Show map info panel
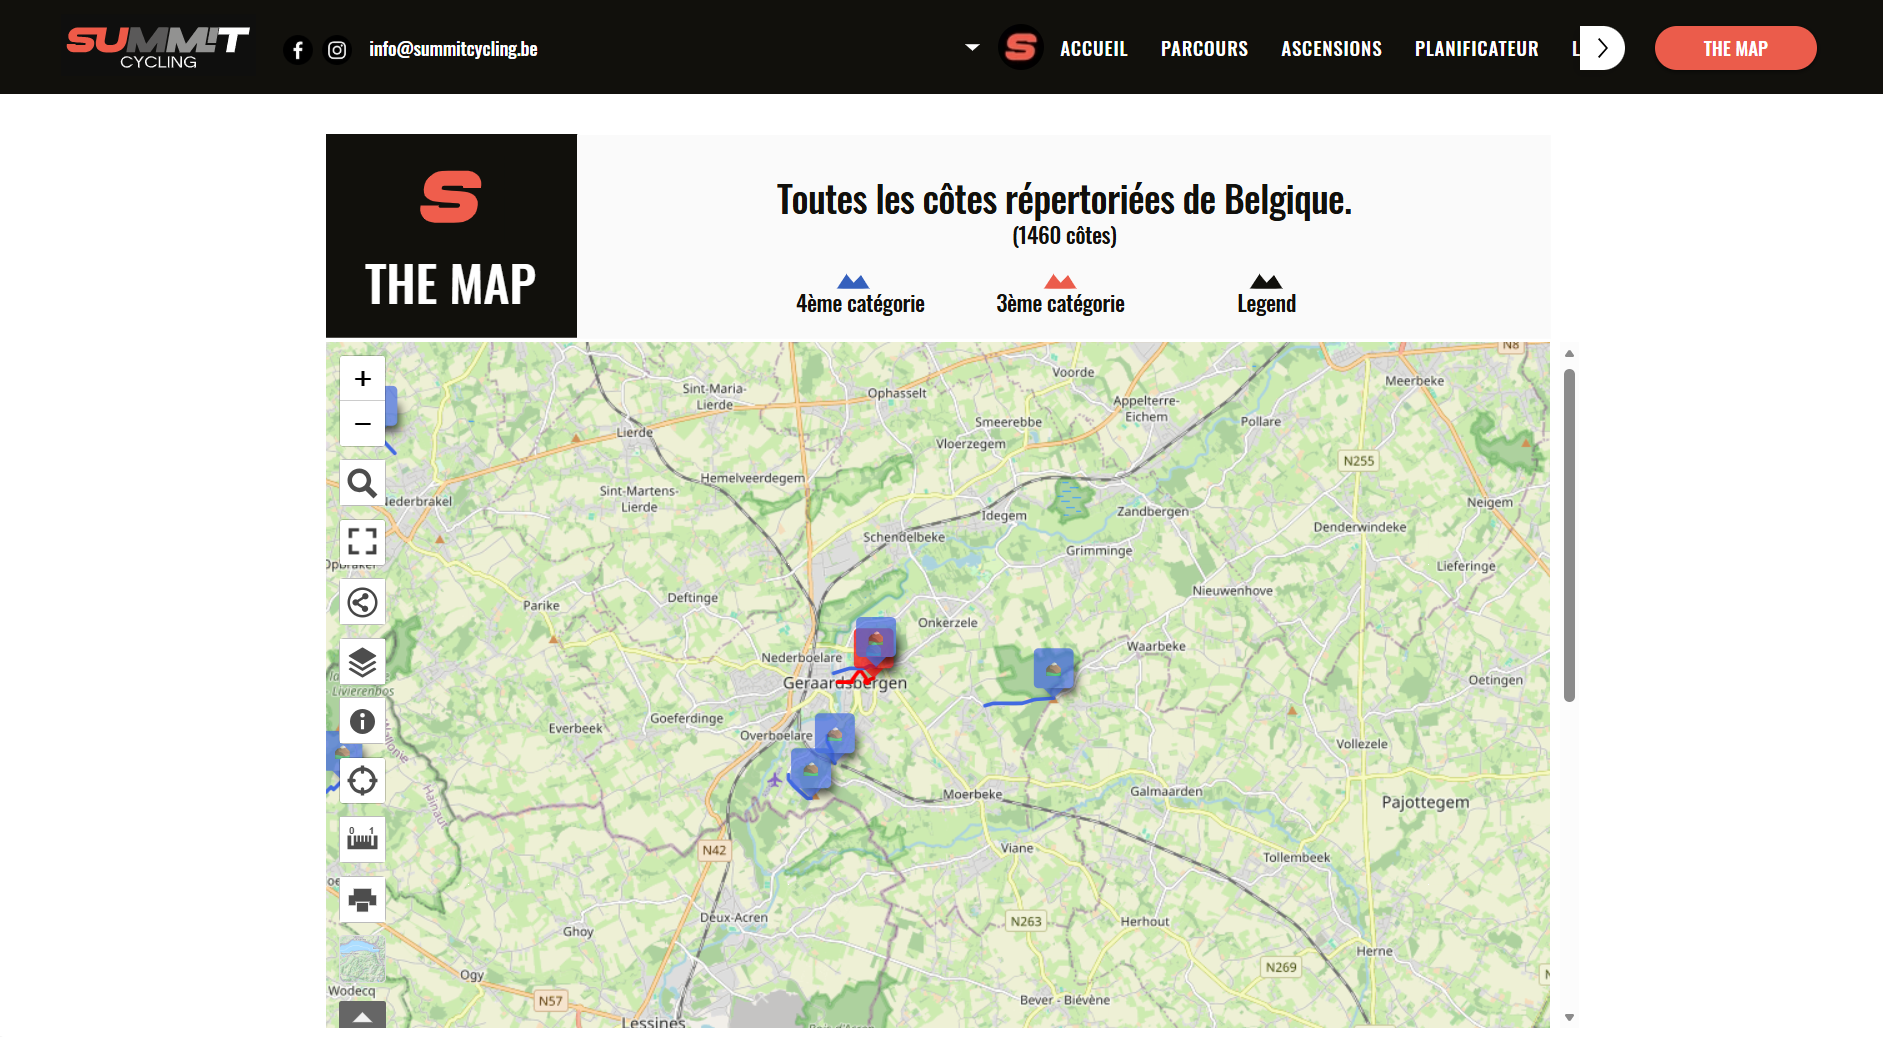Image resolution: width=1883 pixels, height=1037 pixels. 362,721
